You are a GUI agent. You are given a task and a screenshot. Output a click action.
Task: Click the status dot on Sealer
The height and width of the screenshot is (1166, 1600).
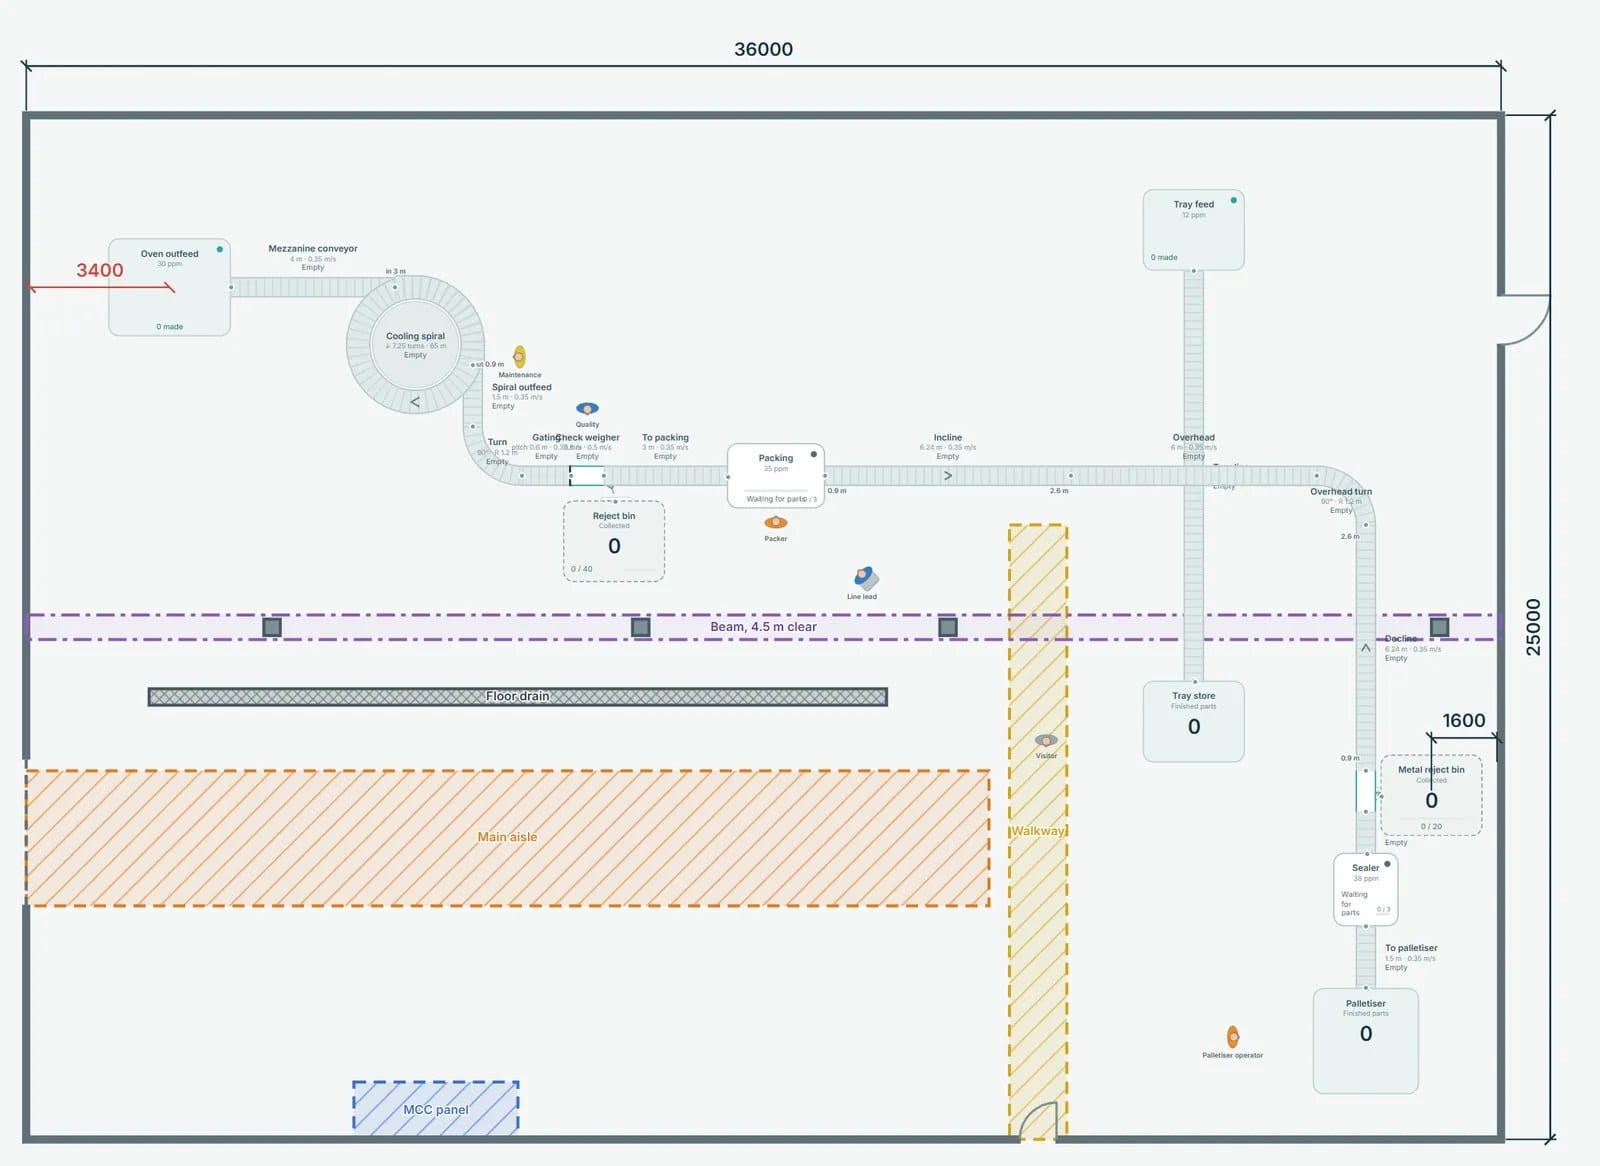click(x=1387, y=864)
